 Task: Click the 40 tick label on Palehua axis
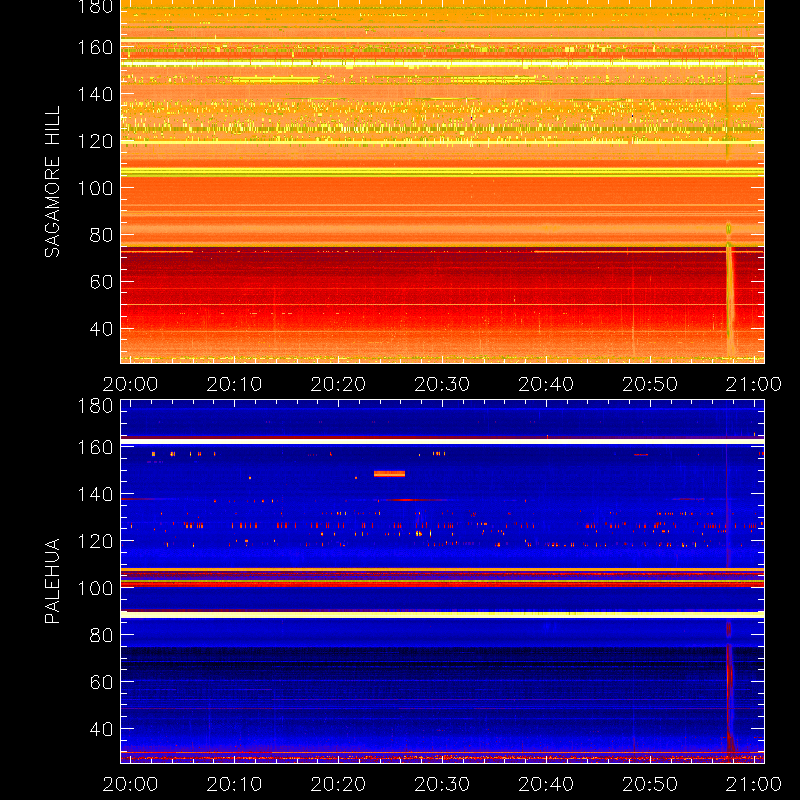click(101, 729)
